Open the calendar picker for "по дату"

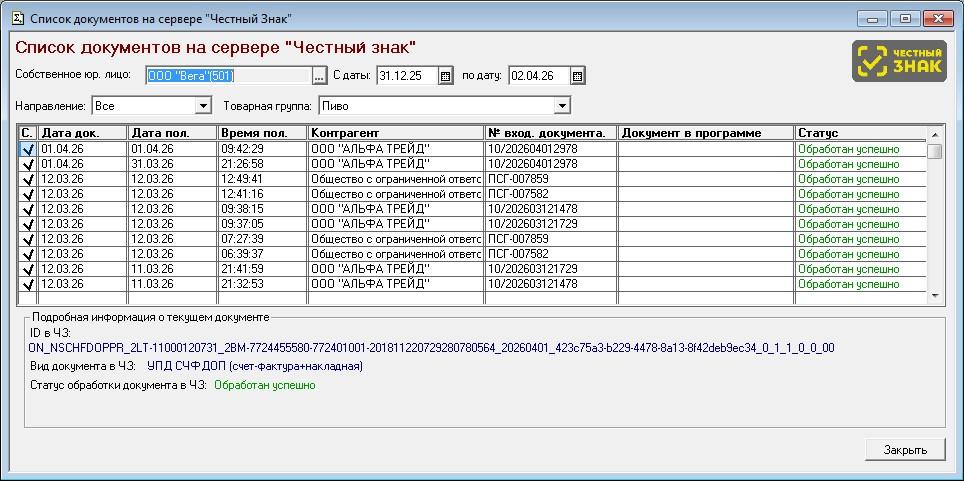tap(577, 76)
